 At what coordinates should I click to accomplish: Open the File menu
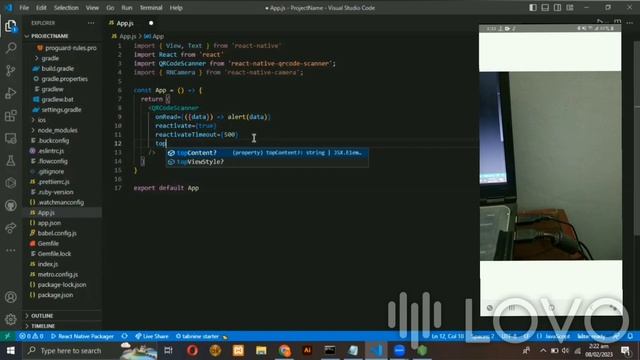point(24,8)
